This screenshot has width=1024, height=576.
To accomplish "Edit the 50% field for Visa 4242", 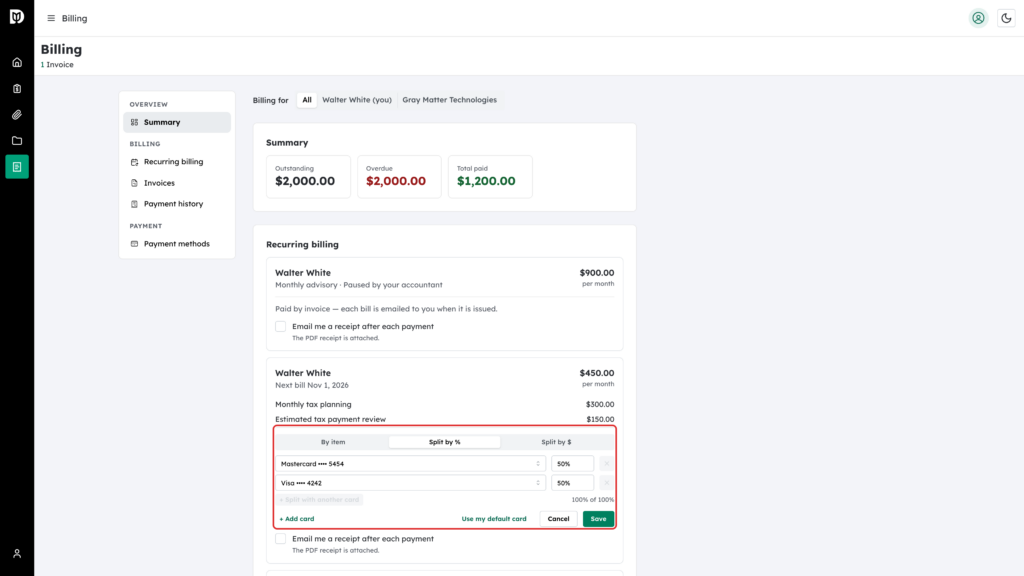I will pos(572,483).
